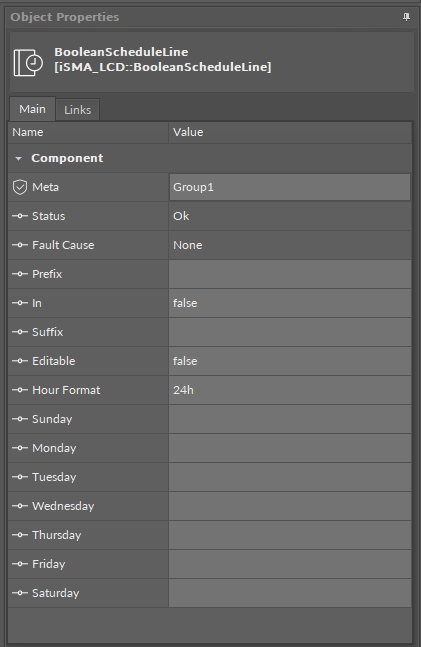Click the shield icon beside Meta
The image size is (421, 647).
tap(19, 187)
